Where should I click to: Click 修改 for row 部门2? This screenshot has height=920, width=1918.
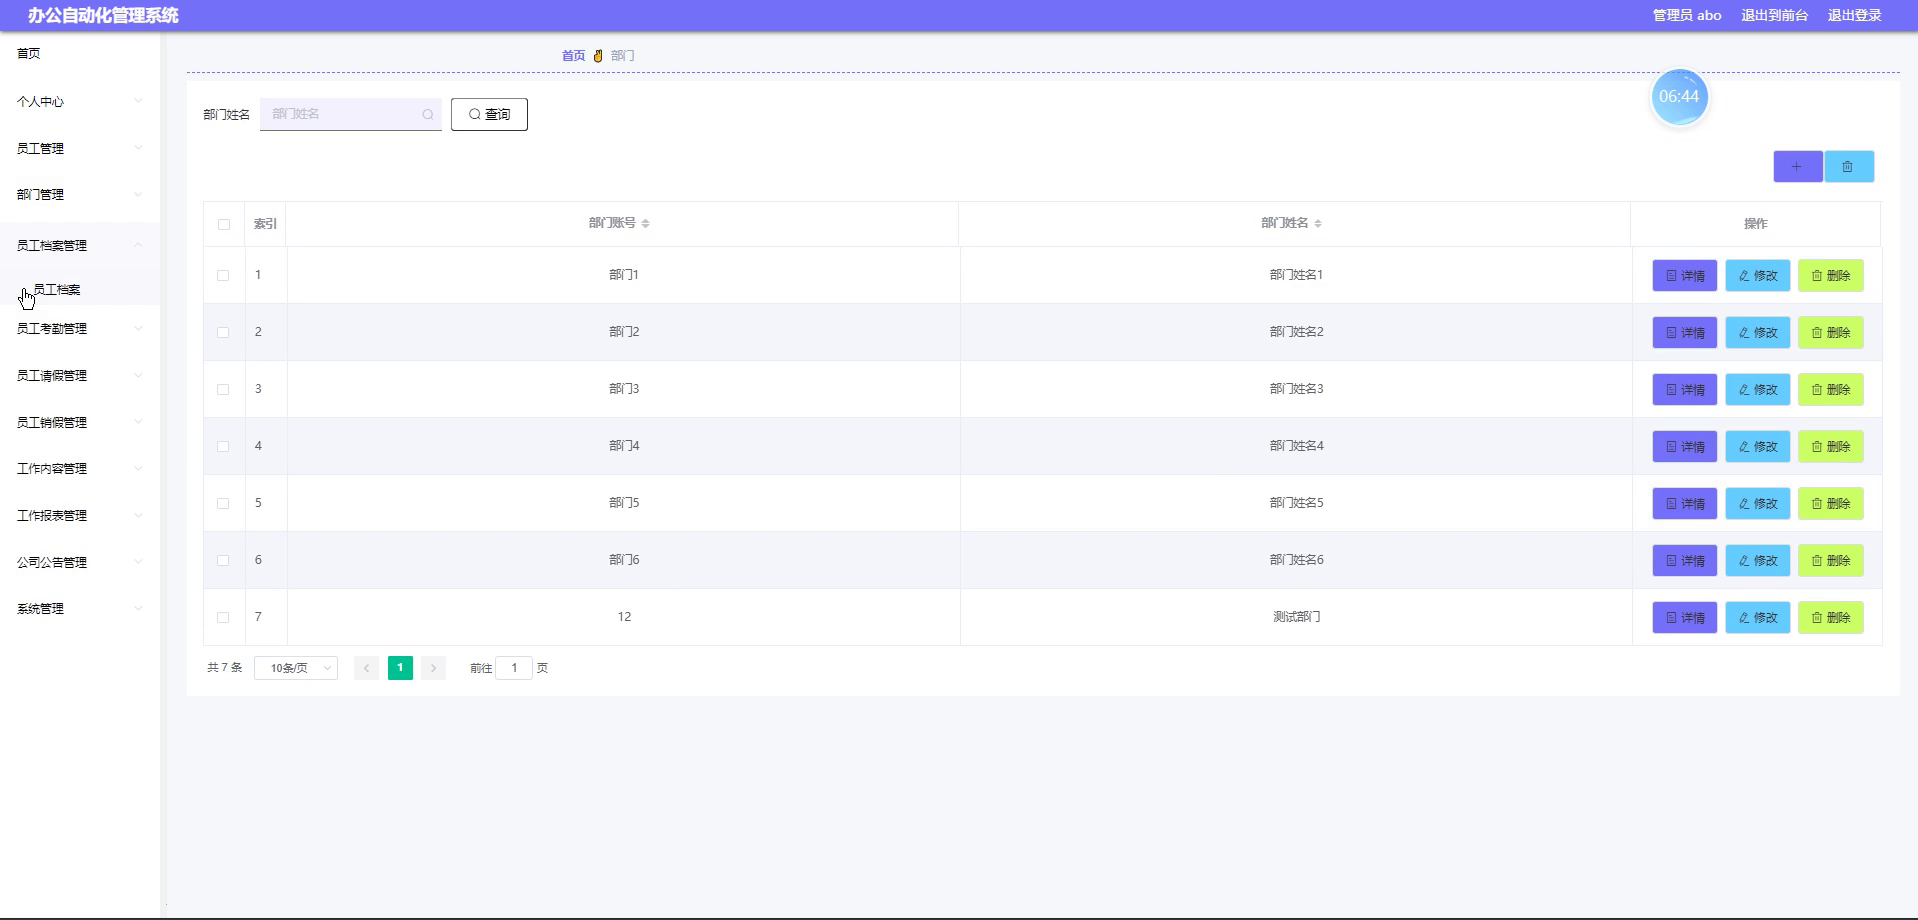coord(1758,333)
